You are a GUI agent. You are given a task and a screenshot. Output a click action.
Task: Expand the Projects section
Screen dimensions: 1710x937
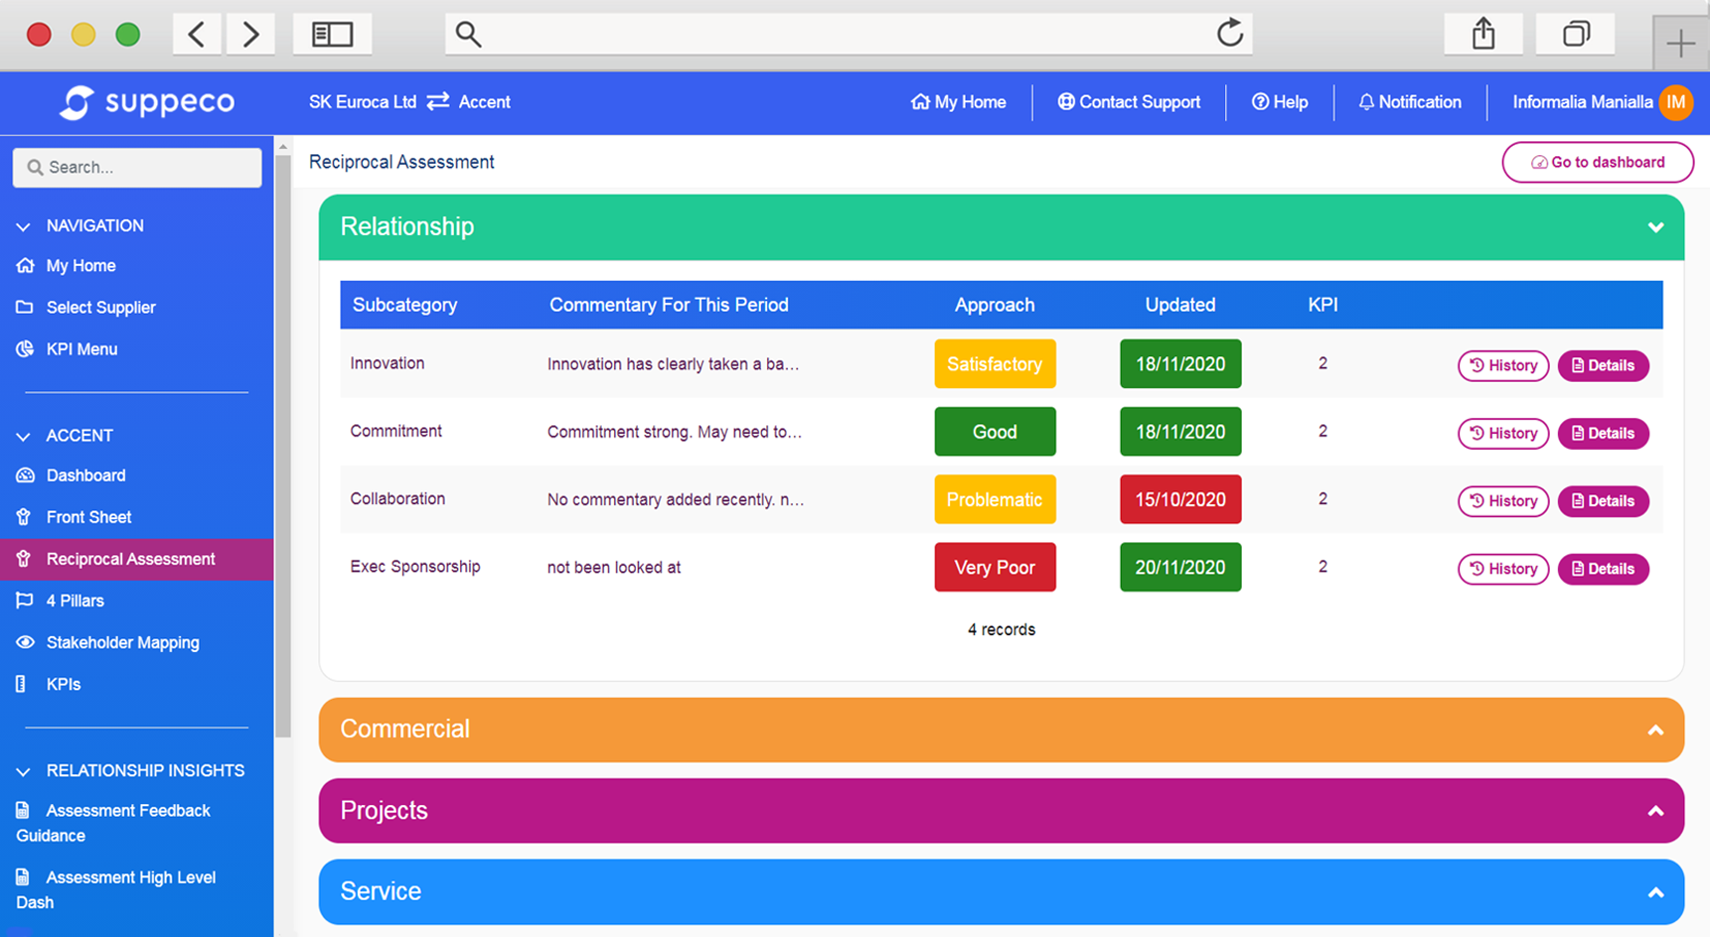pos(1655,811)
